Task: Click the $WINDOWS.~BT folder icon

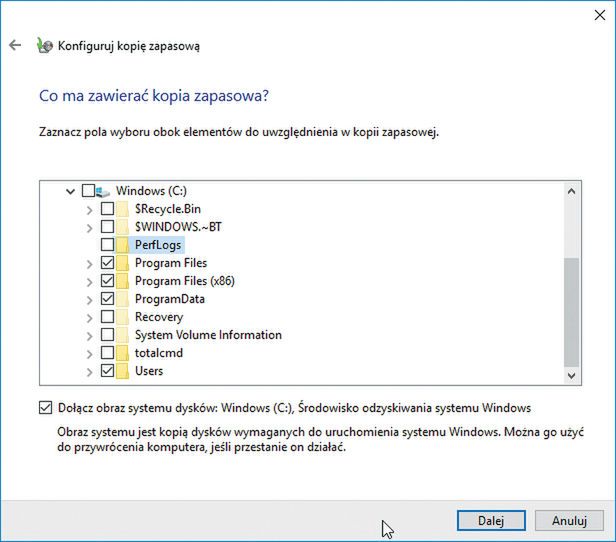Action: click(123, 227)
